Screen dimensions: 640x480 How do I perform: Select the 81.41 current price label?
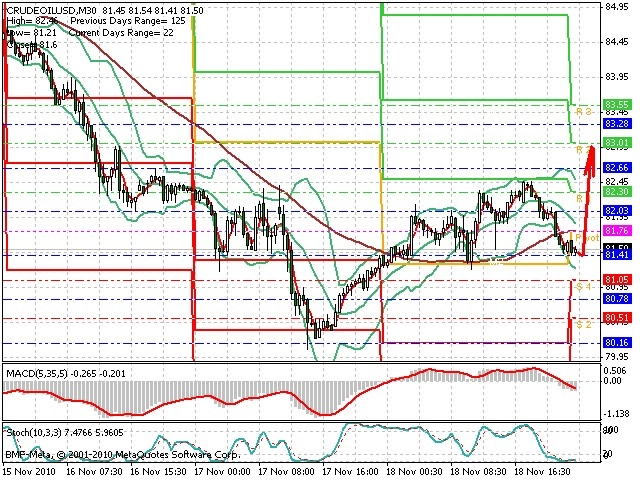pos(617,255)
